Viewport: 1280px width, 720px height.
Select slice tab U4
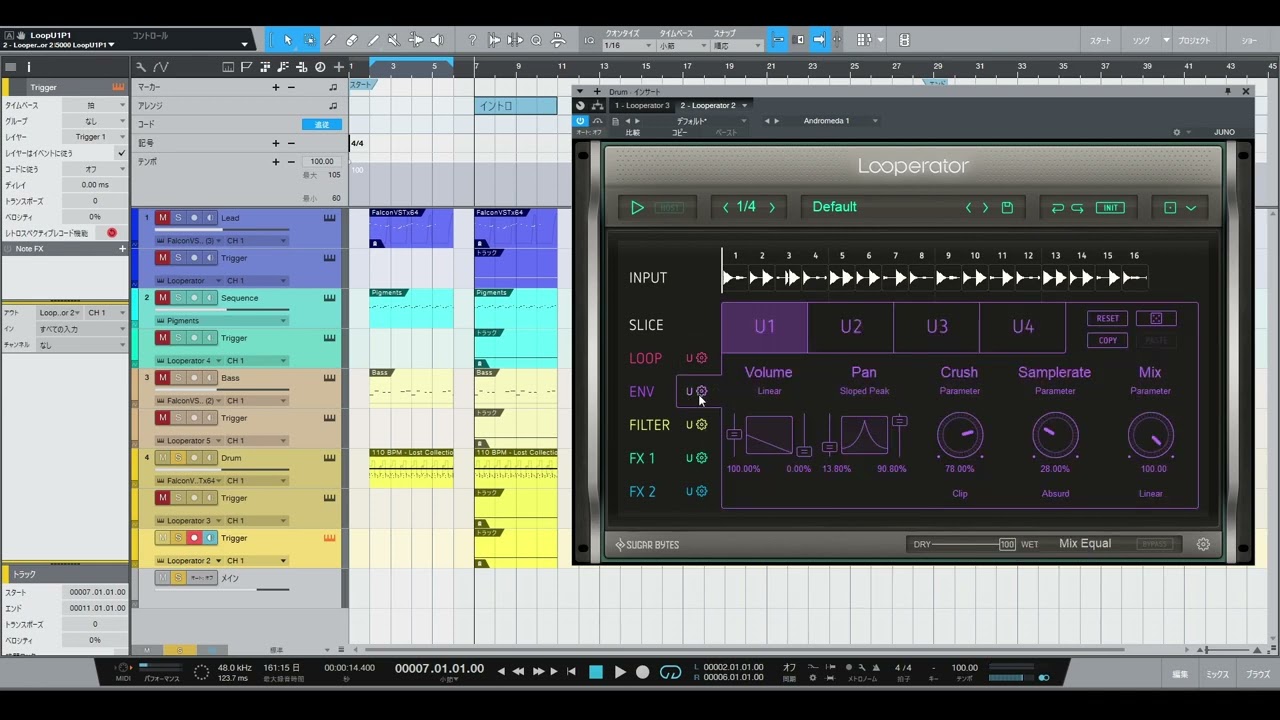tap(1023, 327)
